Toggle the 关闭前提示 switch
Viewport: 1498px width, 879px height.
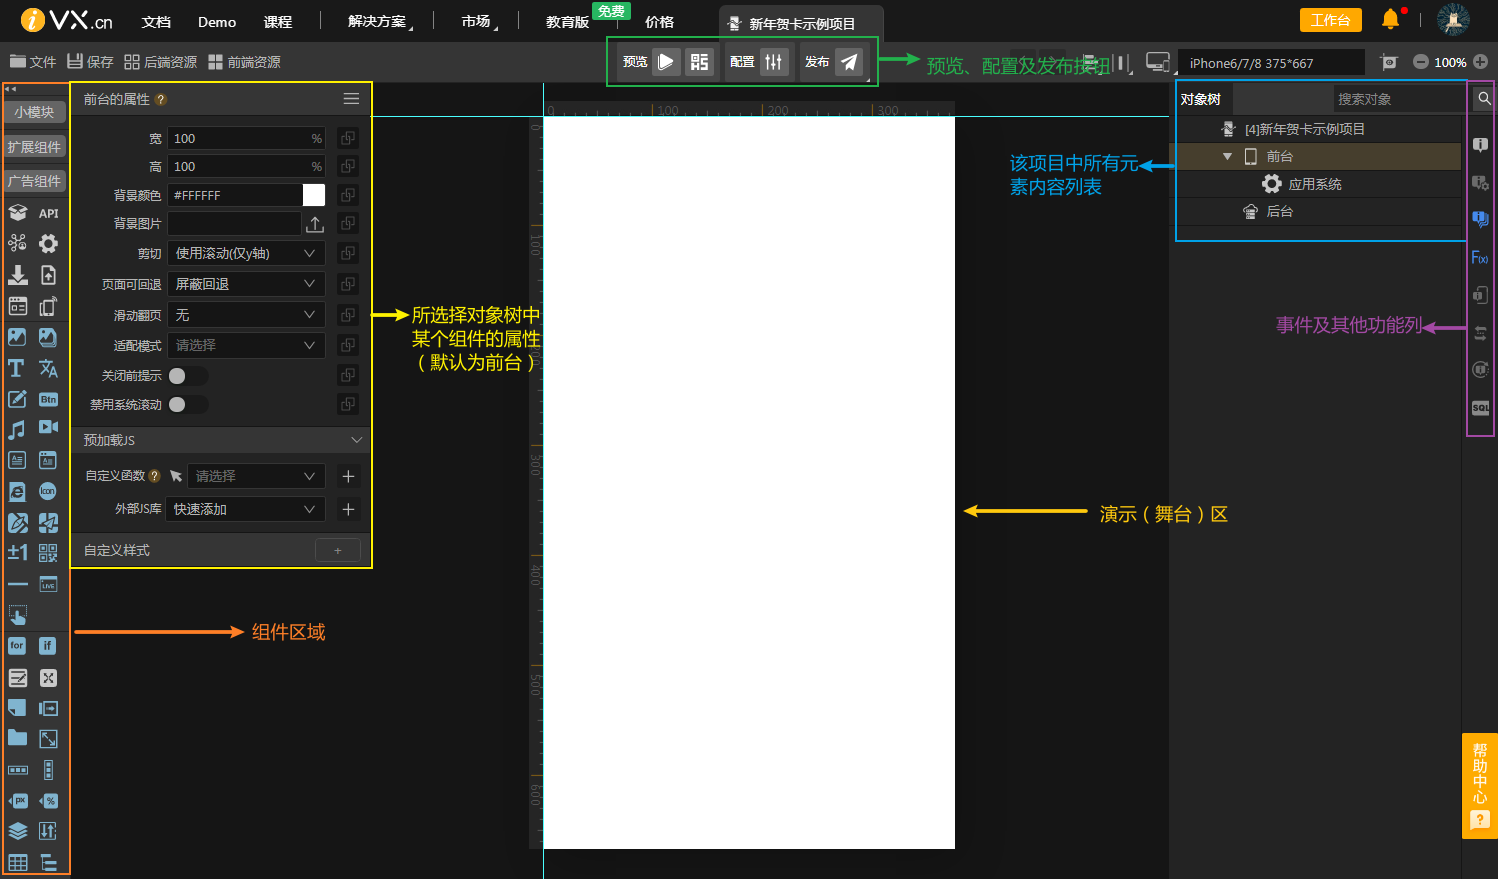[x=187, y=376]
